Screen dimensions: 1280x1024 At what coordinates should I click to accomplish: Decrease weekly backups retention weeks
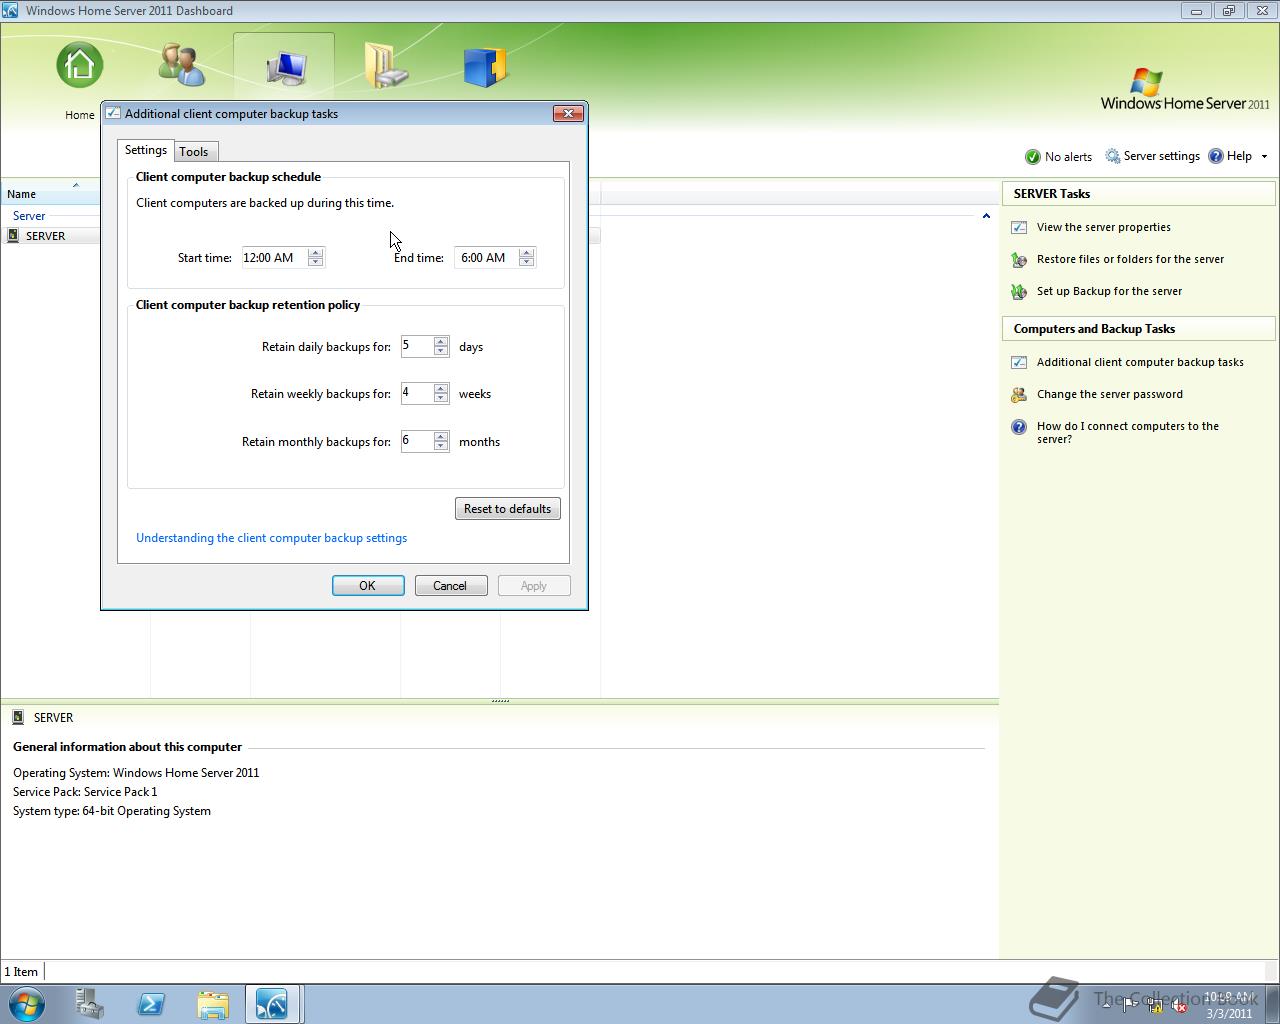click(x=441, y=398)
